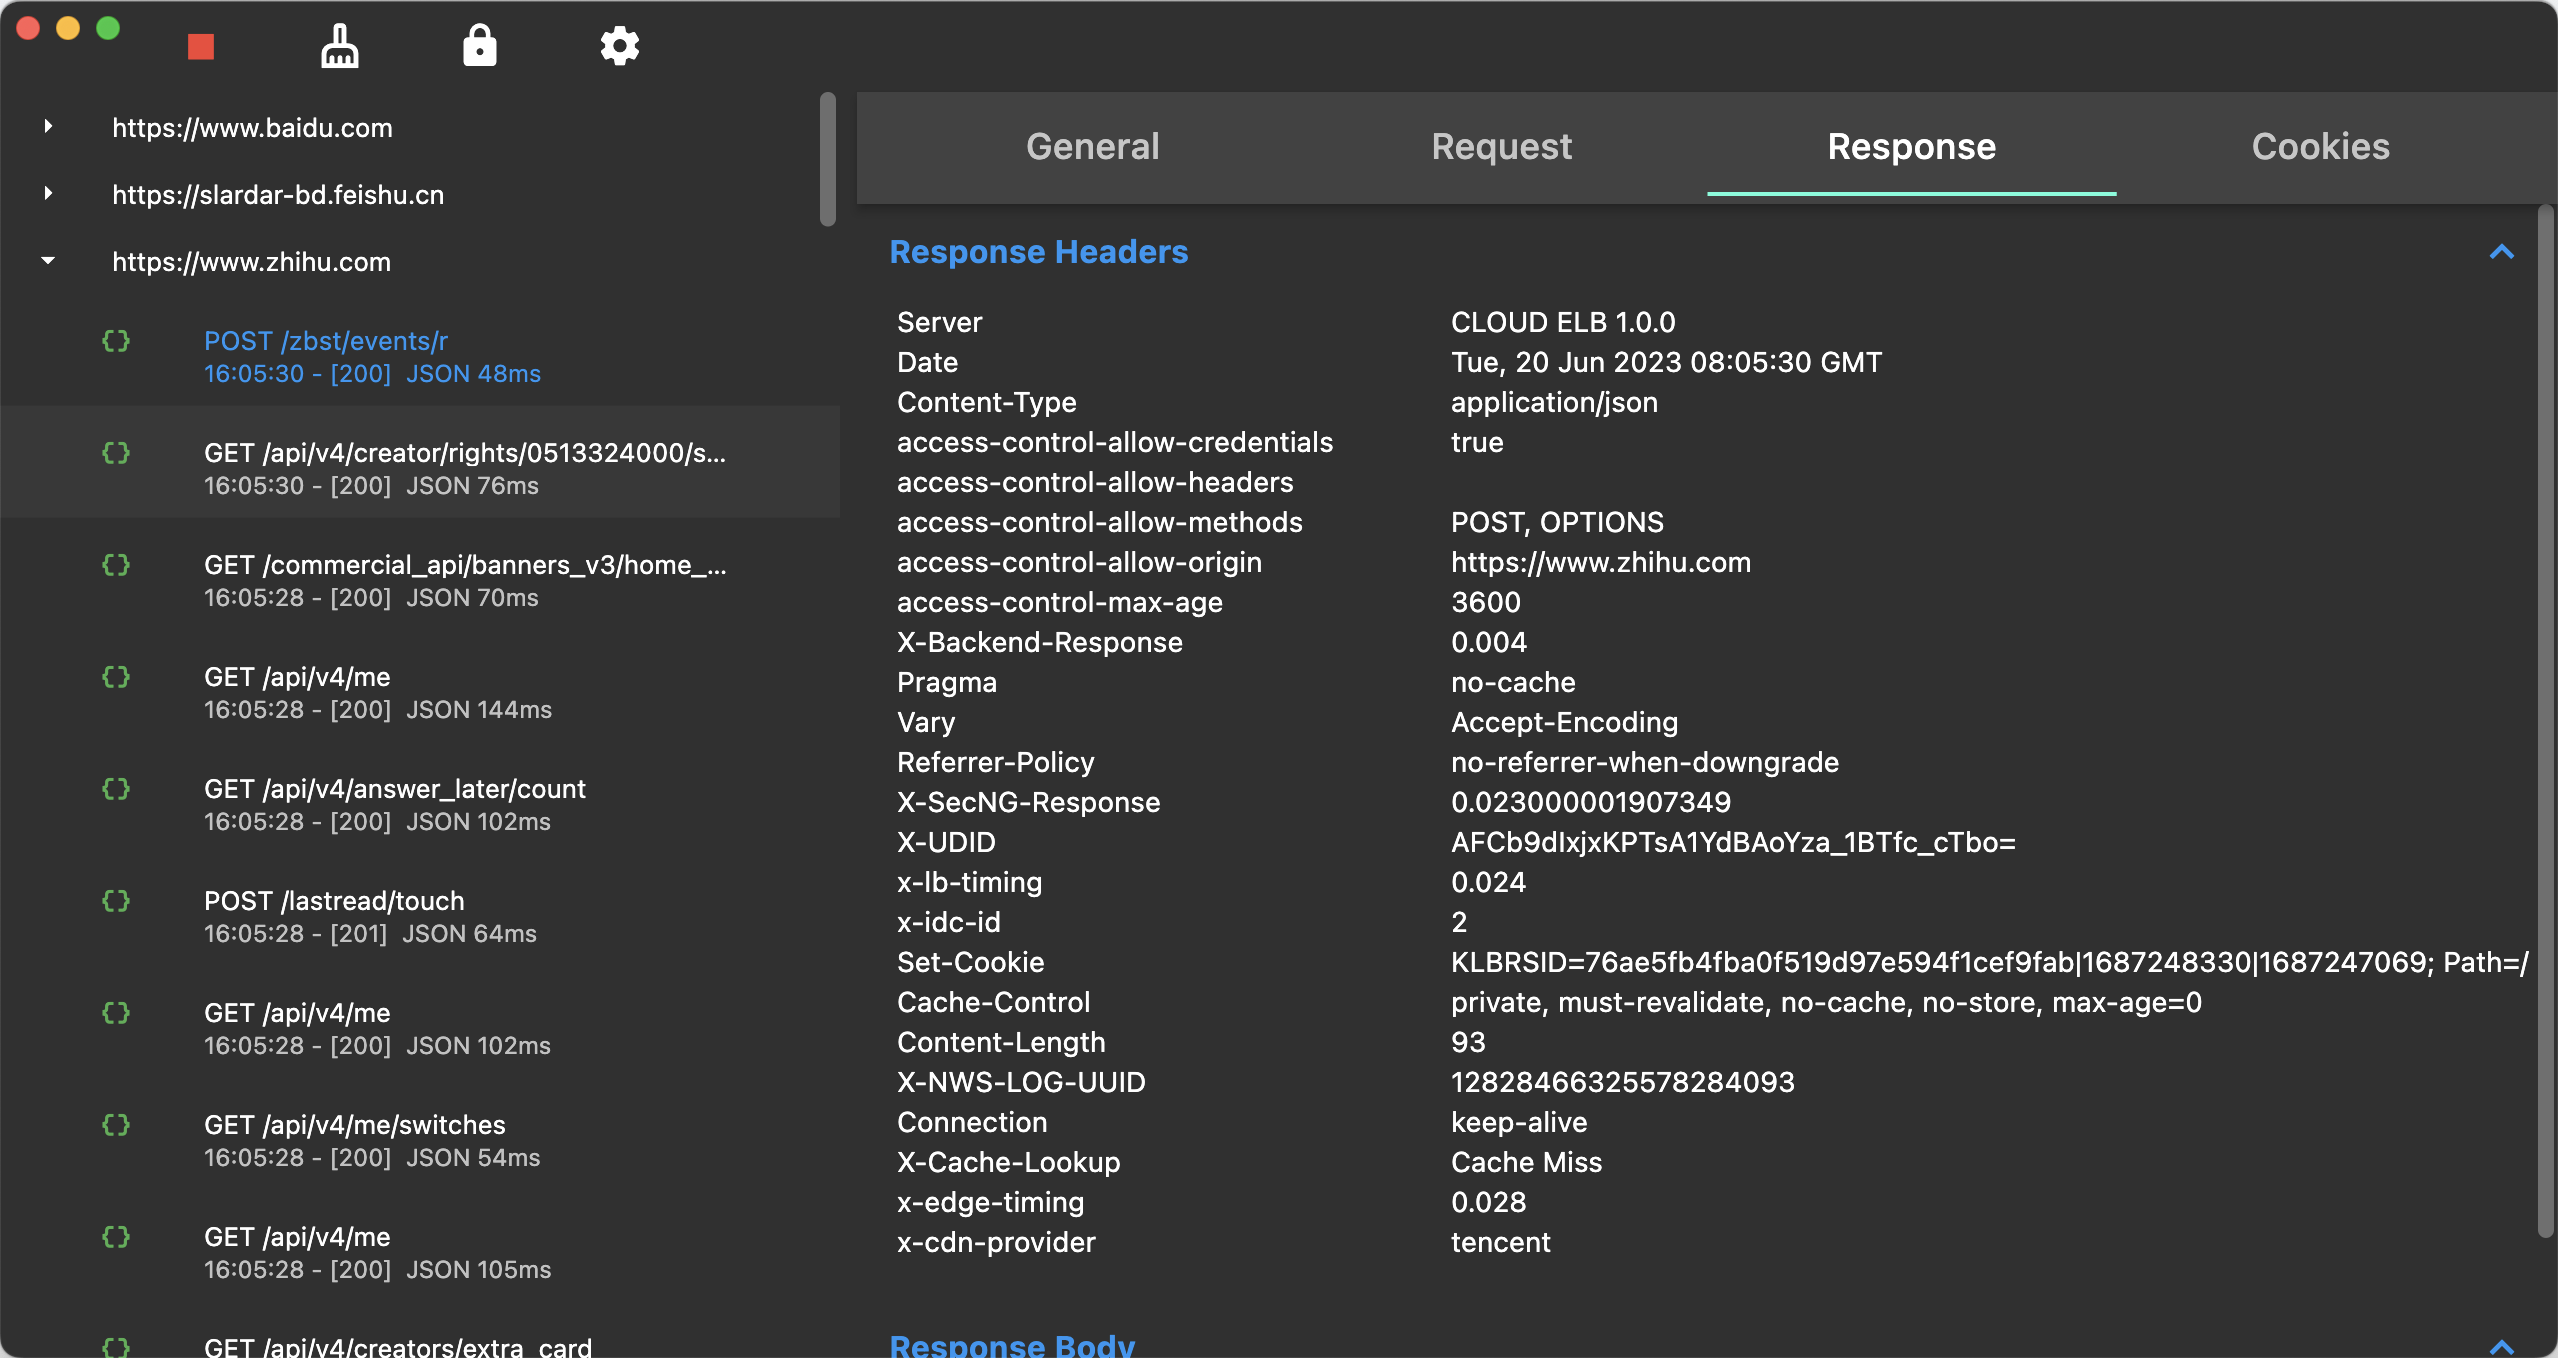Clear request list with broom icon
The height and width of the screenshot is (1358, 2558).
click(x=340, y=46)
